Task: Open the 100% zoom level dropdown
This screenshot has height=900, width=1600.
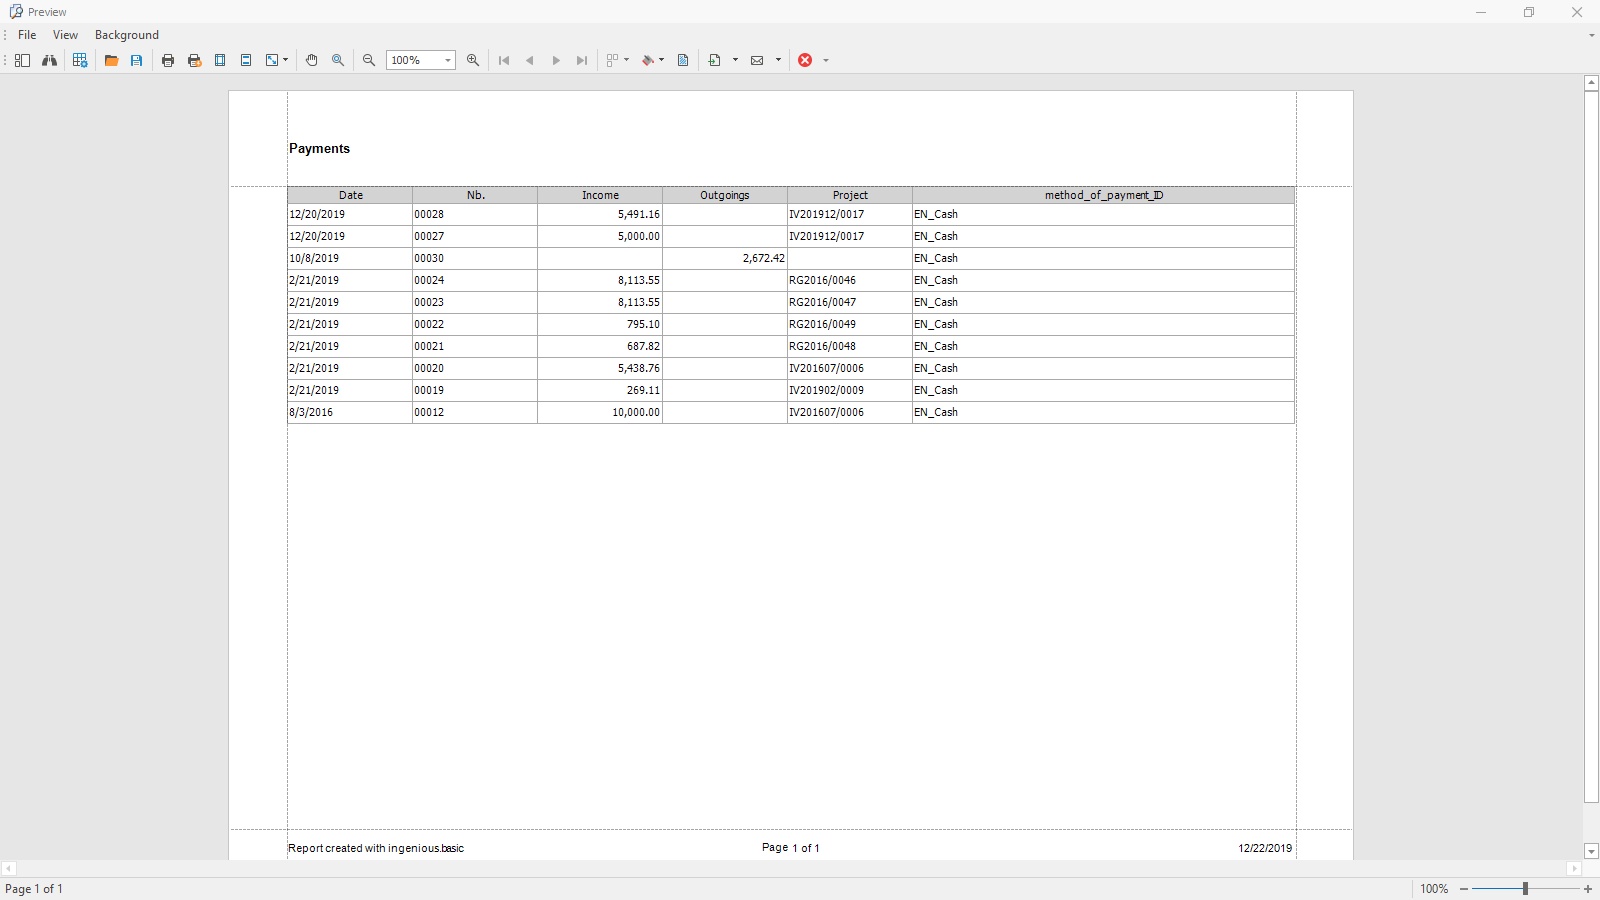Action: click(447, 60)
